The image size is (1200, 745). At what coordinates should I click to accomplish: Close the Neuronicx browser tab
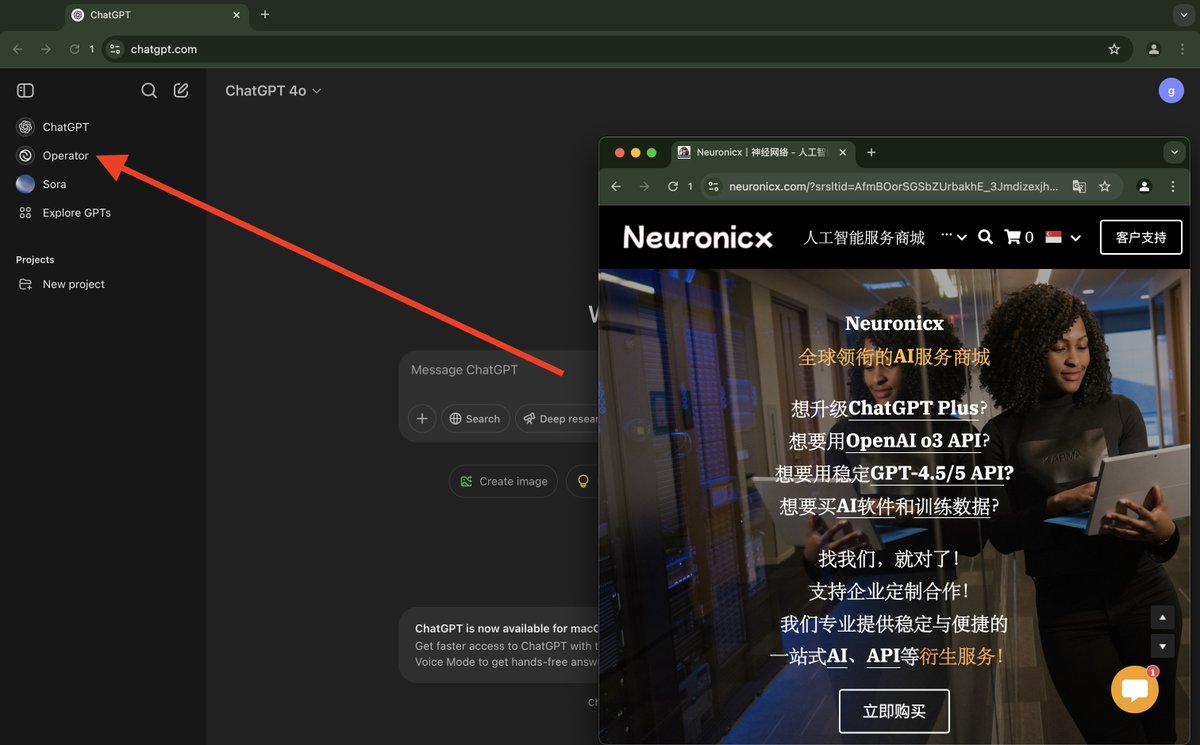coord(842,153)
